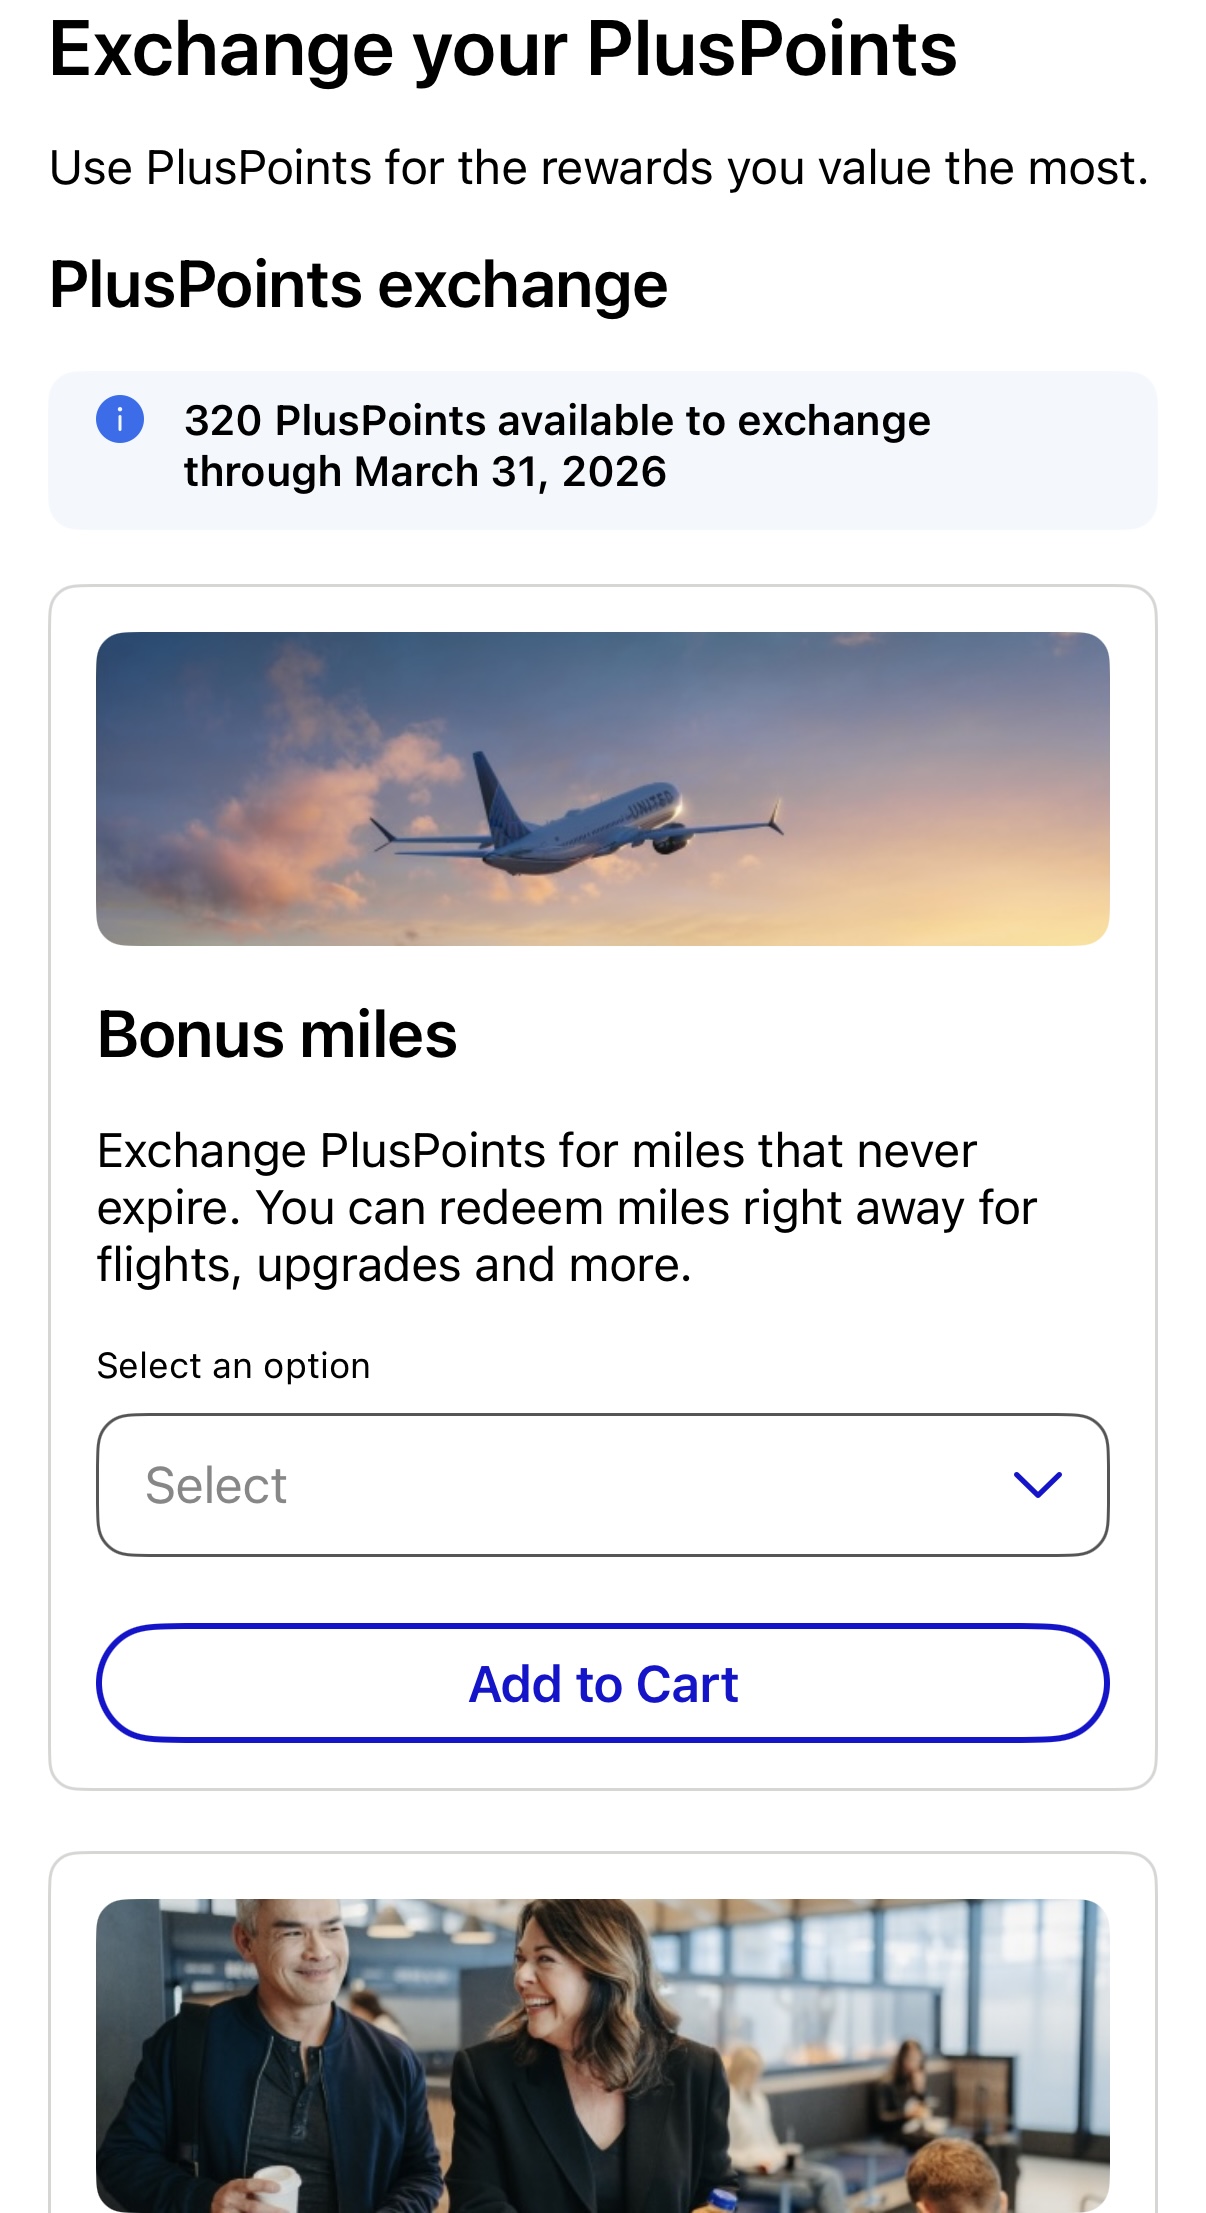Click the Use PlusPoints subtitle text
1206x2213 pixels.
point(599,167)
